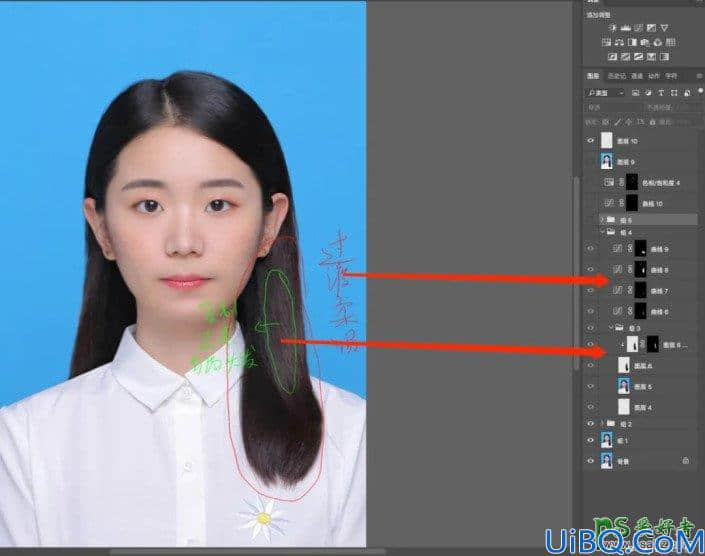The height and width of the screenshot is (556, 705).
Task: Toggle the layer filtering on/off switch
Action: (x=701, y=91)
